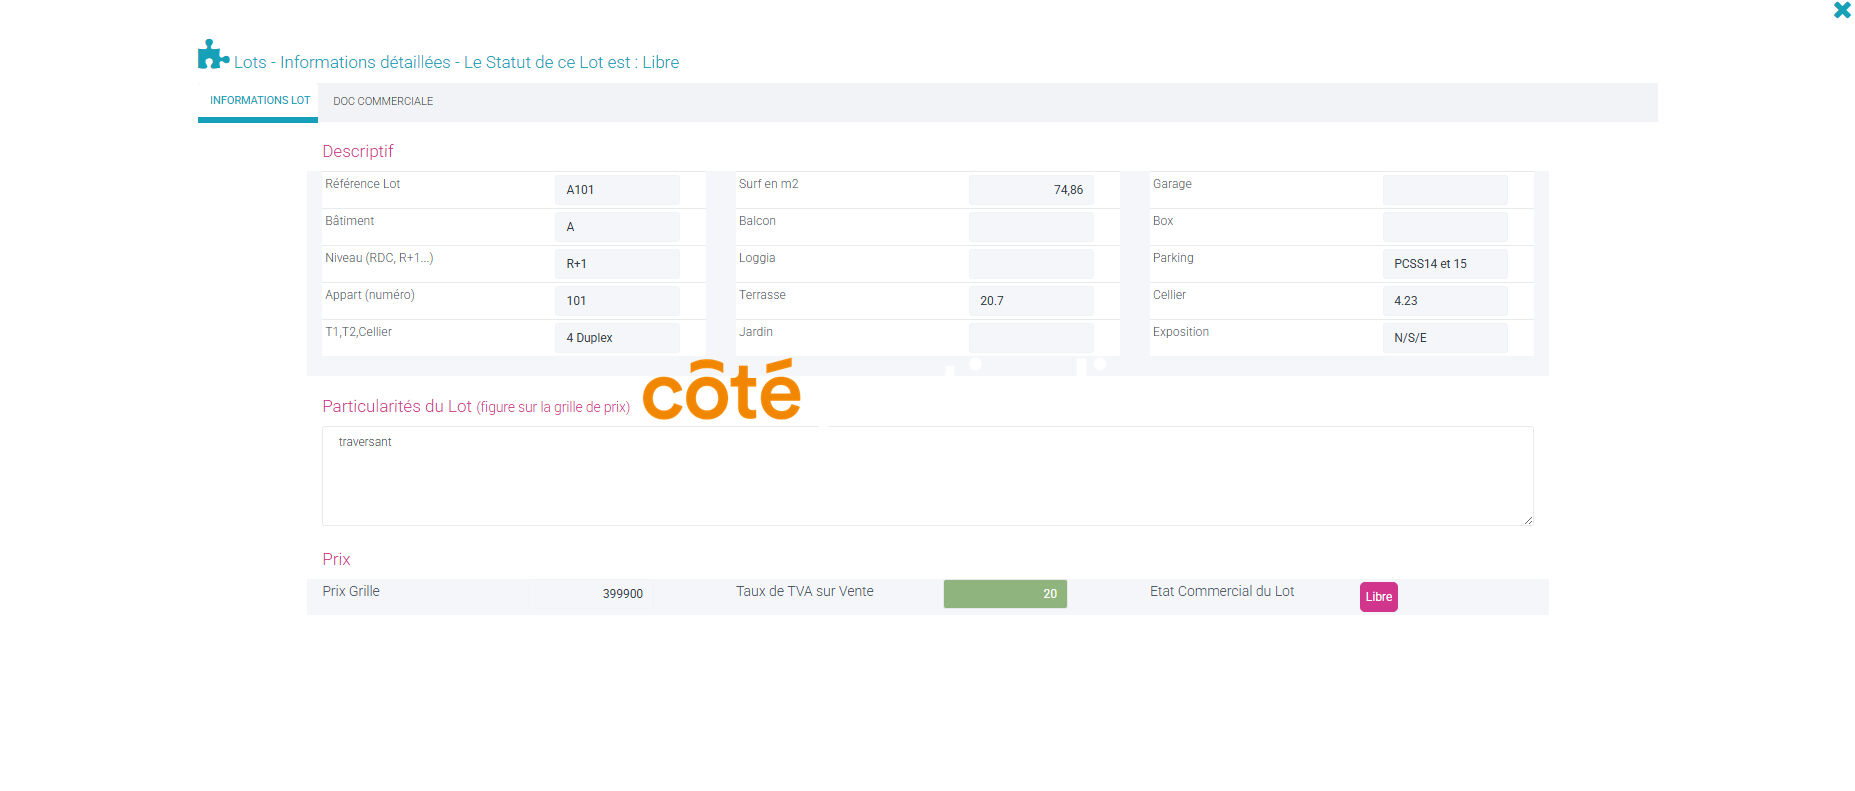This screenshot has height=791, width=1855.
Task: Click the Surf en m2 field
Action: point(1030,190)
